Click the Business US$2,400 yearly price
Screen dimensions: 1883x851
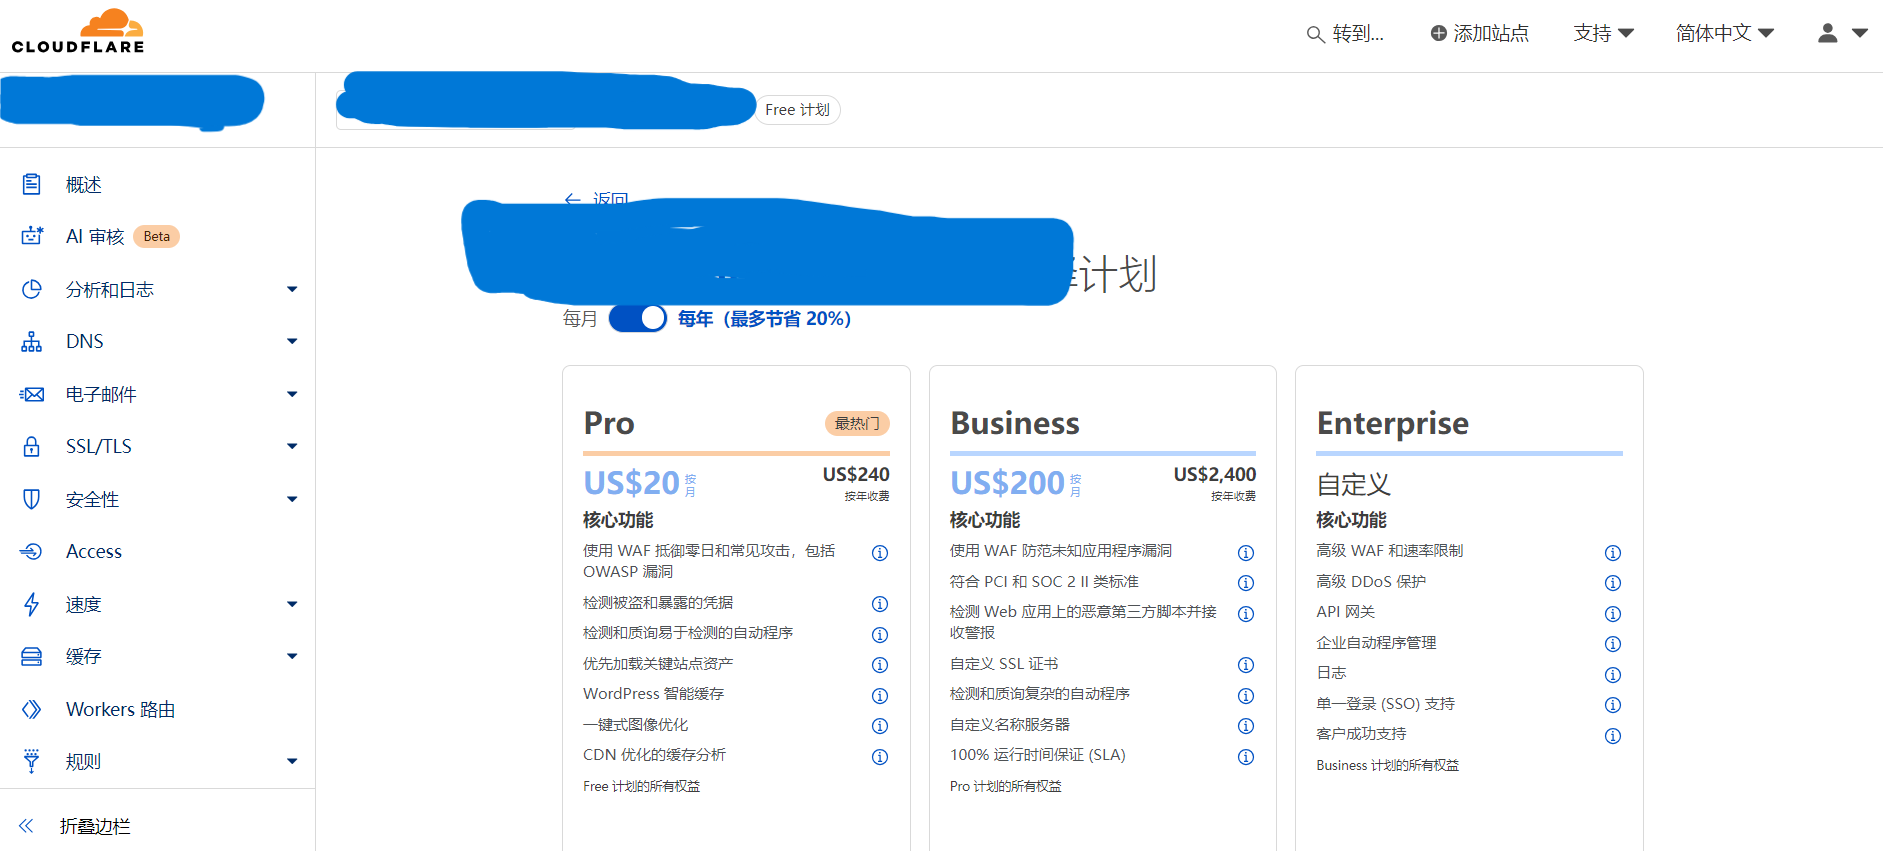point(1214,475)
